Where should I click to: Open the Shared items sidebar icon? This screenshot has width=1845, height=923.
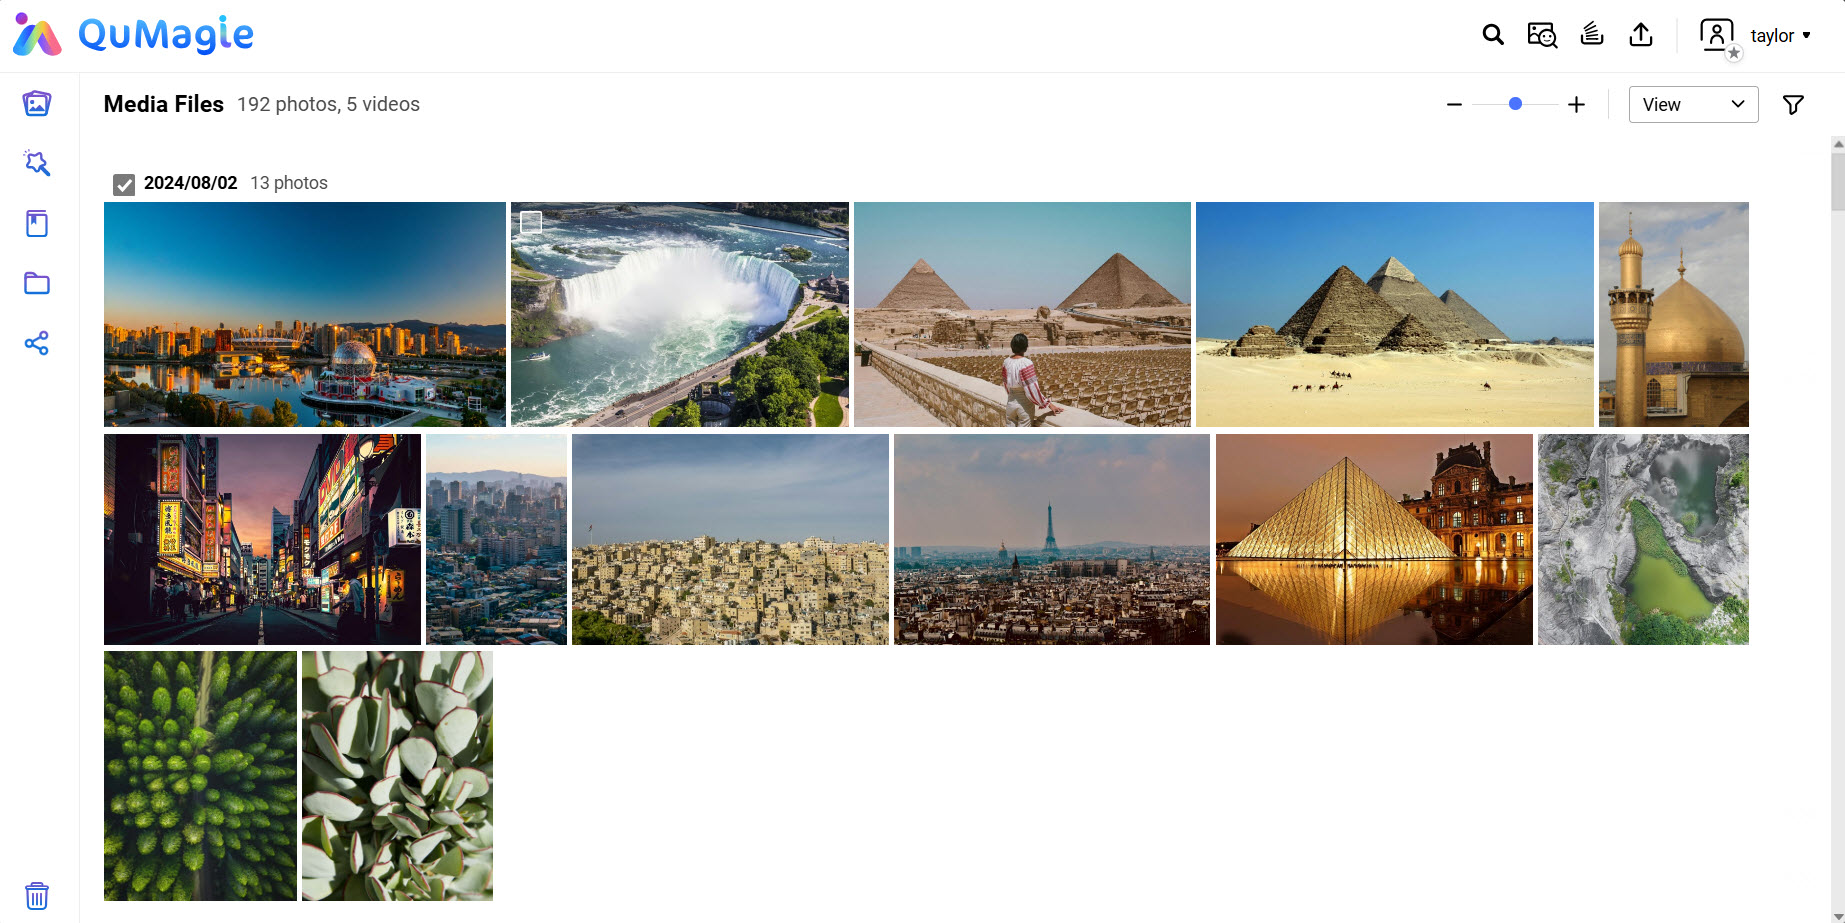[x=37, y=343]
